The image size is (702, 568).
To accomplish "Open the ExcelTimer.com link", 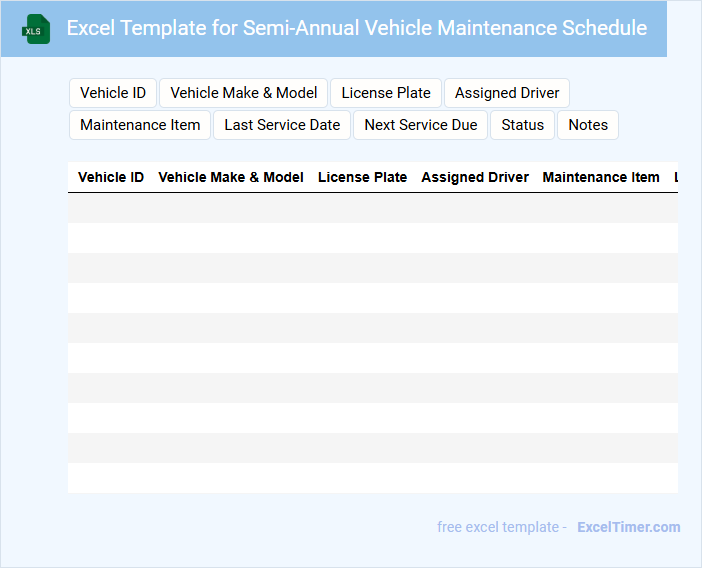I will pyautogui.click(x=628, y=527).
